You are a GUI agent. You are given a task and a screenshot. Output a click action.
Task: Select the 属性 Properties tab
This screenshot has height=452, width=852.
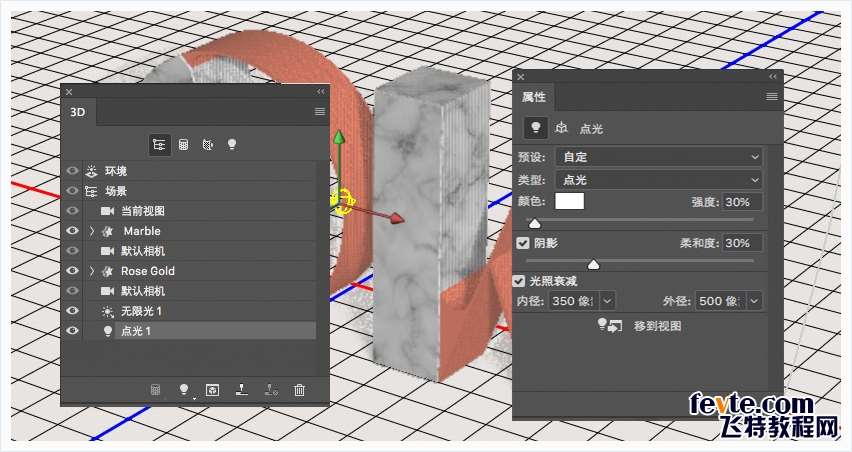(534, 97)
